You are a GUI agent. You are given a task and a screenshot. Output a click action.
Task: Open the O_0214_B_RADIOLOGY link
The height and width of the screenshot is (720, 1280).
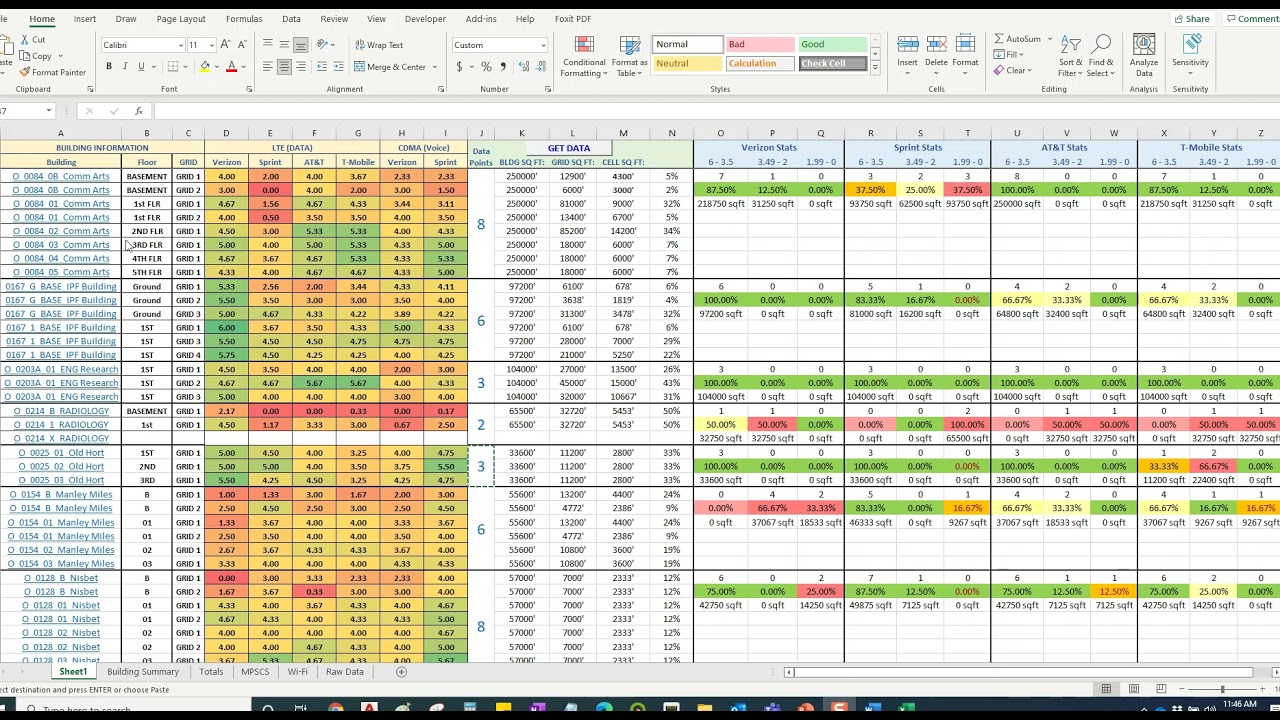61,411
